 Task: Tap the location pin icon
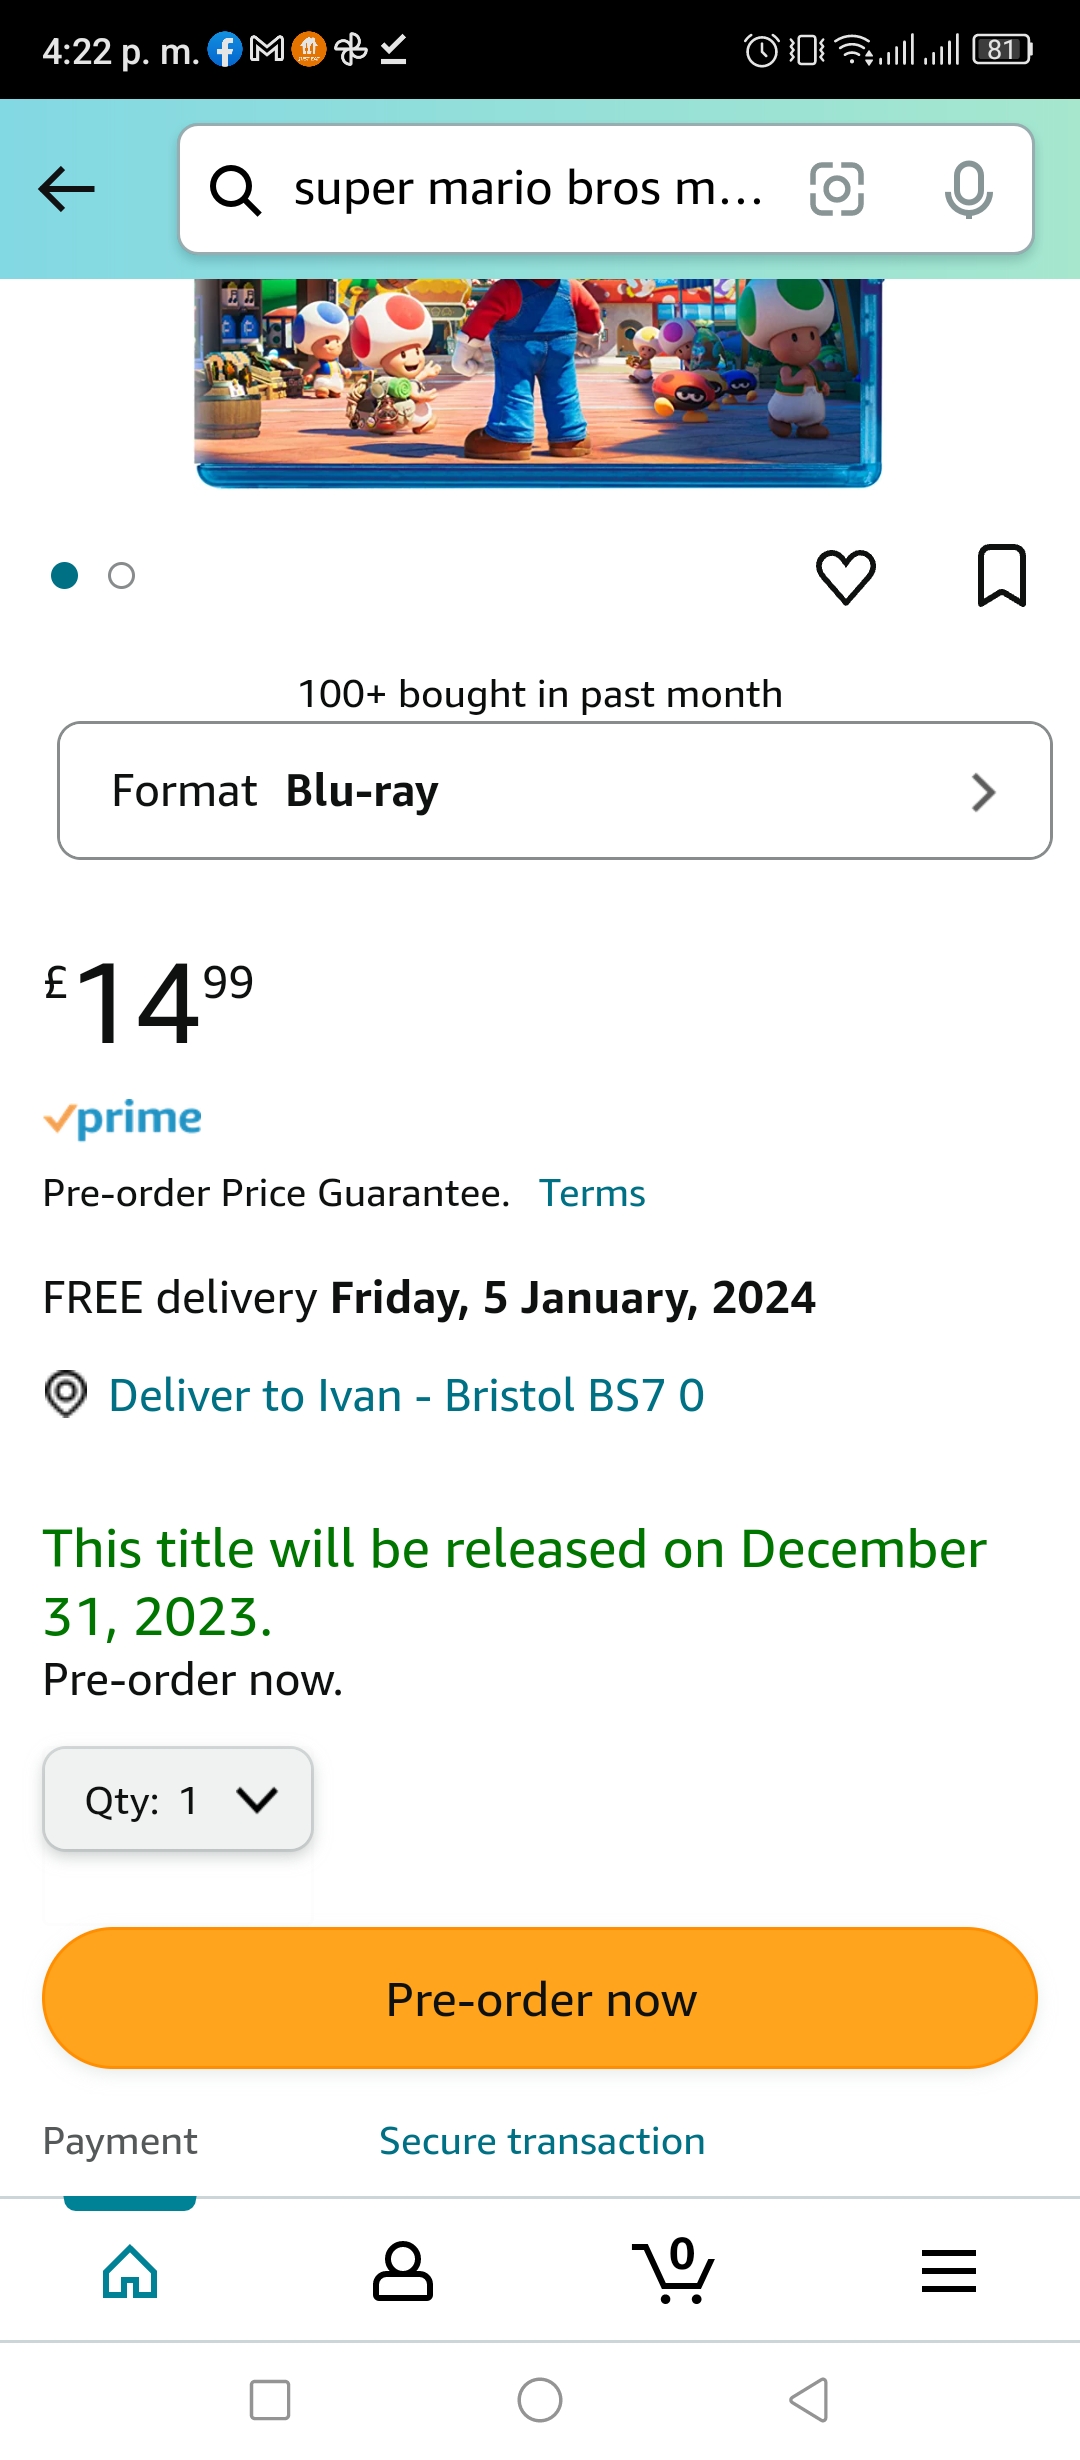[x=66, y=1394]
